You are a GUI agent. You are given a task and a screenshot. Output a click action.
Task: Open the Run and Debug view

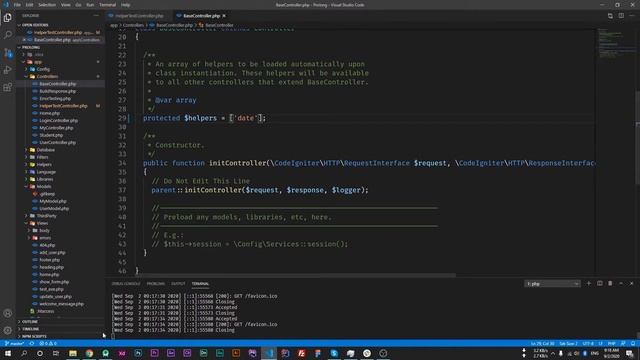click(x=7, y=70)
